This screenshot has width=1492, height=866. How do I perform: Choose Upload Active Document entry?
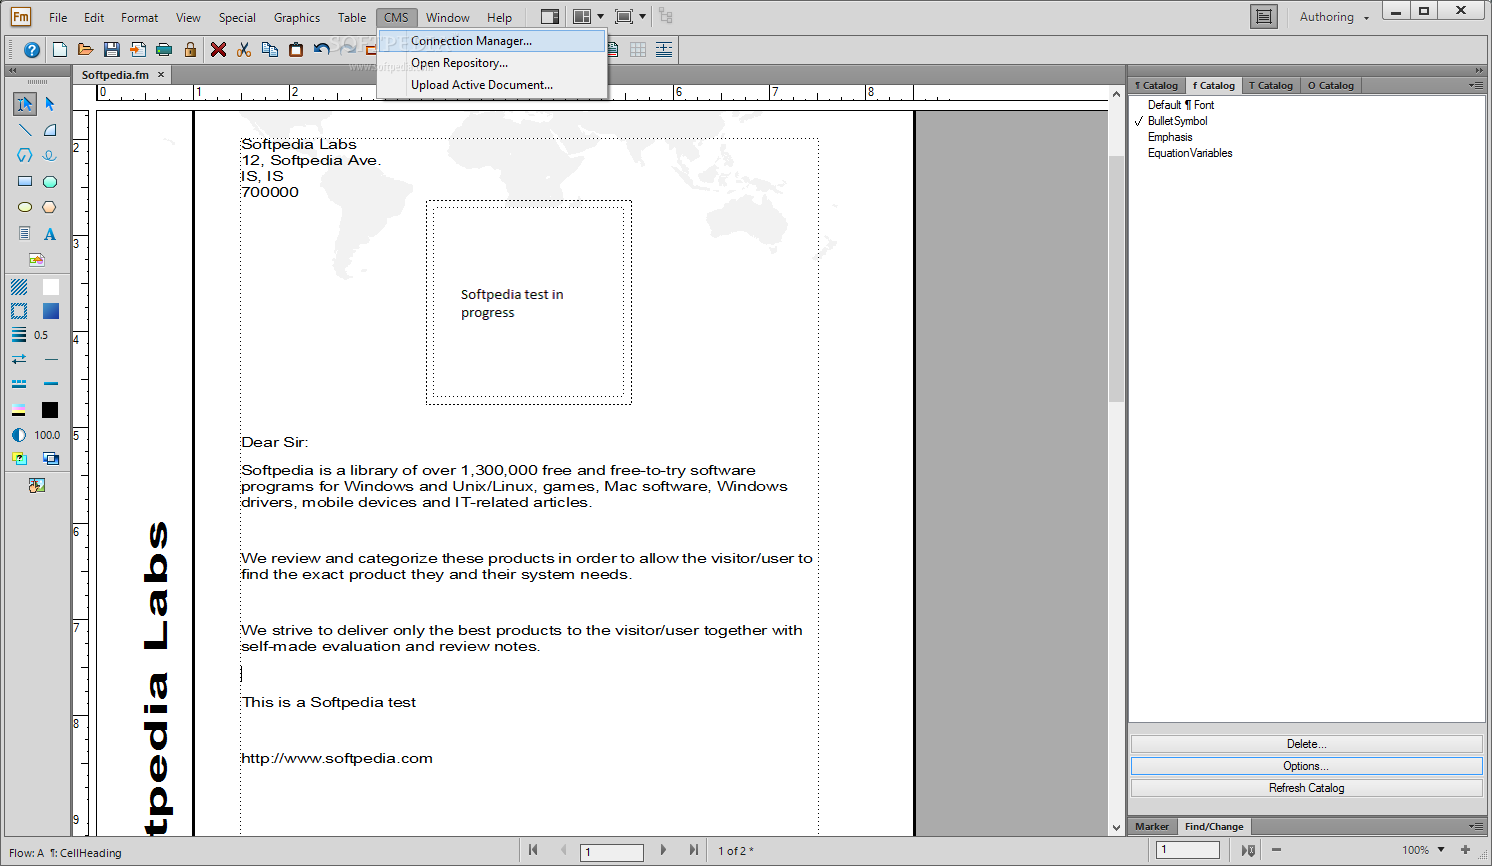(x=492, y=85)
